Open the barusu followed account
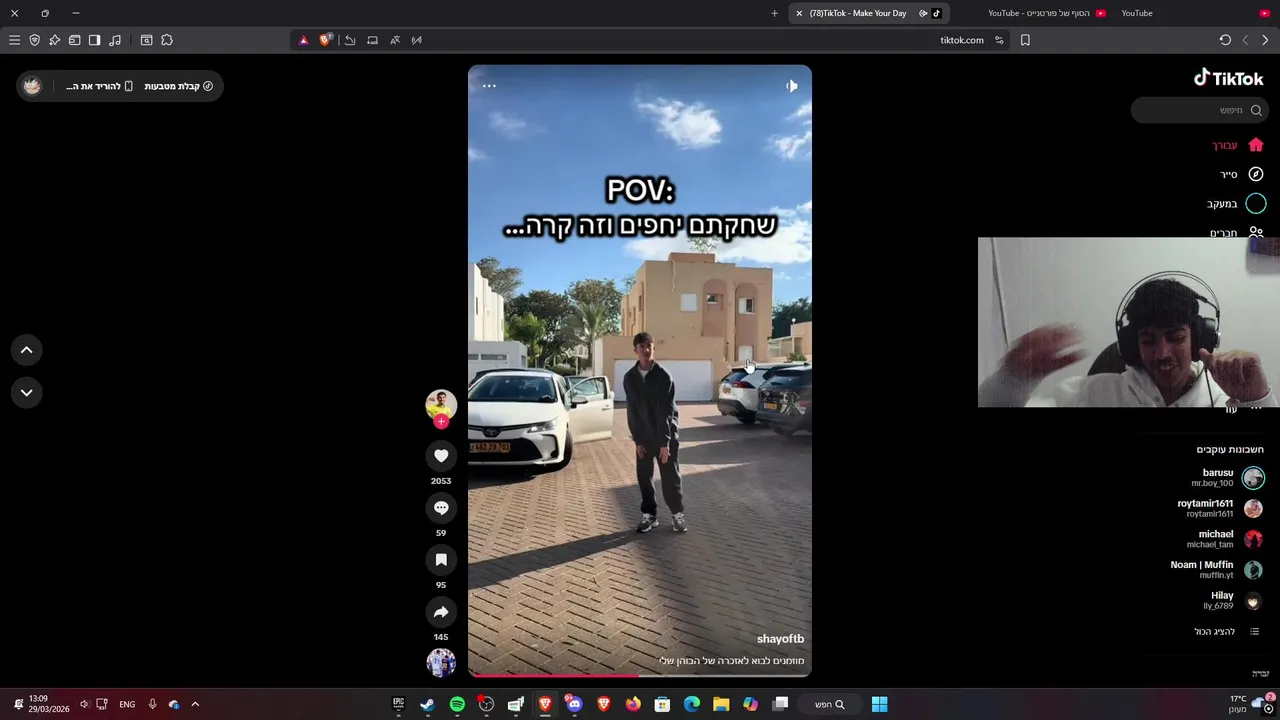The image size is (1280, 720). tap(1230, 478)
